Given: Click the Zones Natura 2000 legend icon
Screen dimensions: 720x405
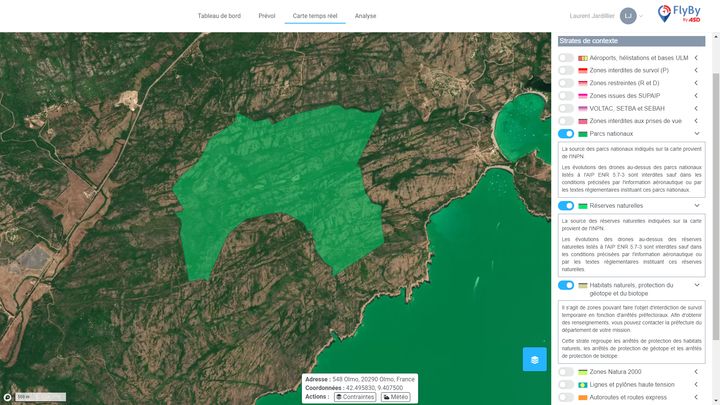Looking at the screenshot, I should (x=583, y=372).
